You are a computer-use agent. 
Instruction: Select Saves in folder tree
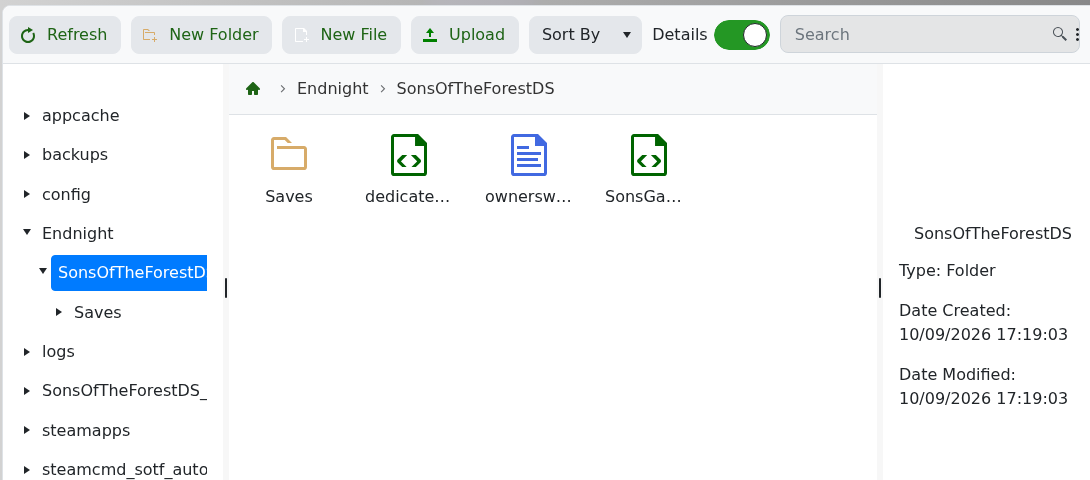(98, 312)
